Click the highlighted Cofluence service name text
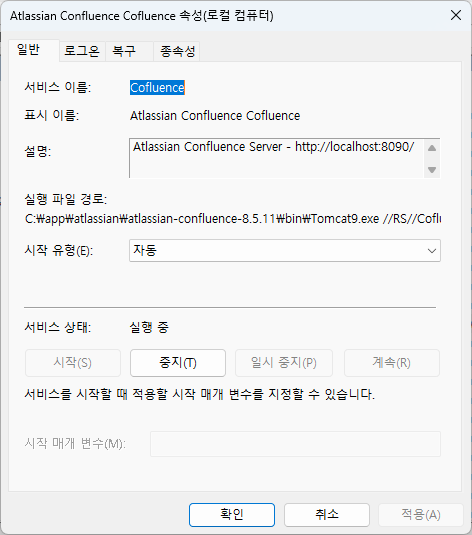Viewport: 472px width, 535px height. (x=157, y=88)
